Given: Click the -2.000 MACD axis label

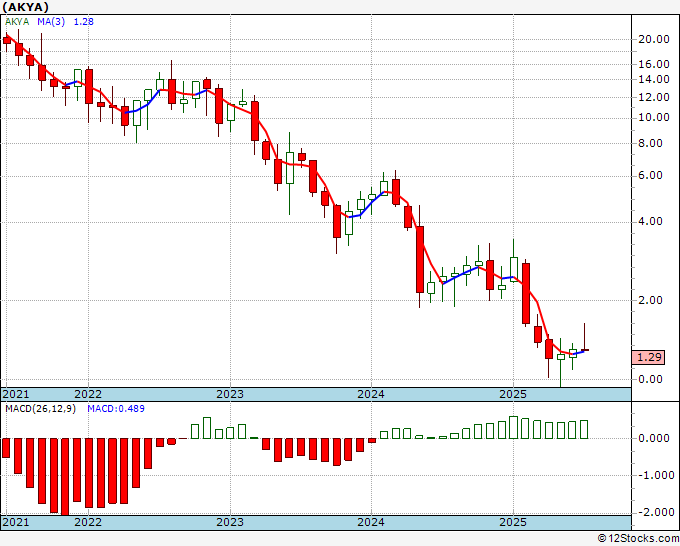Looking at the screenshot, I should point(654,512).
